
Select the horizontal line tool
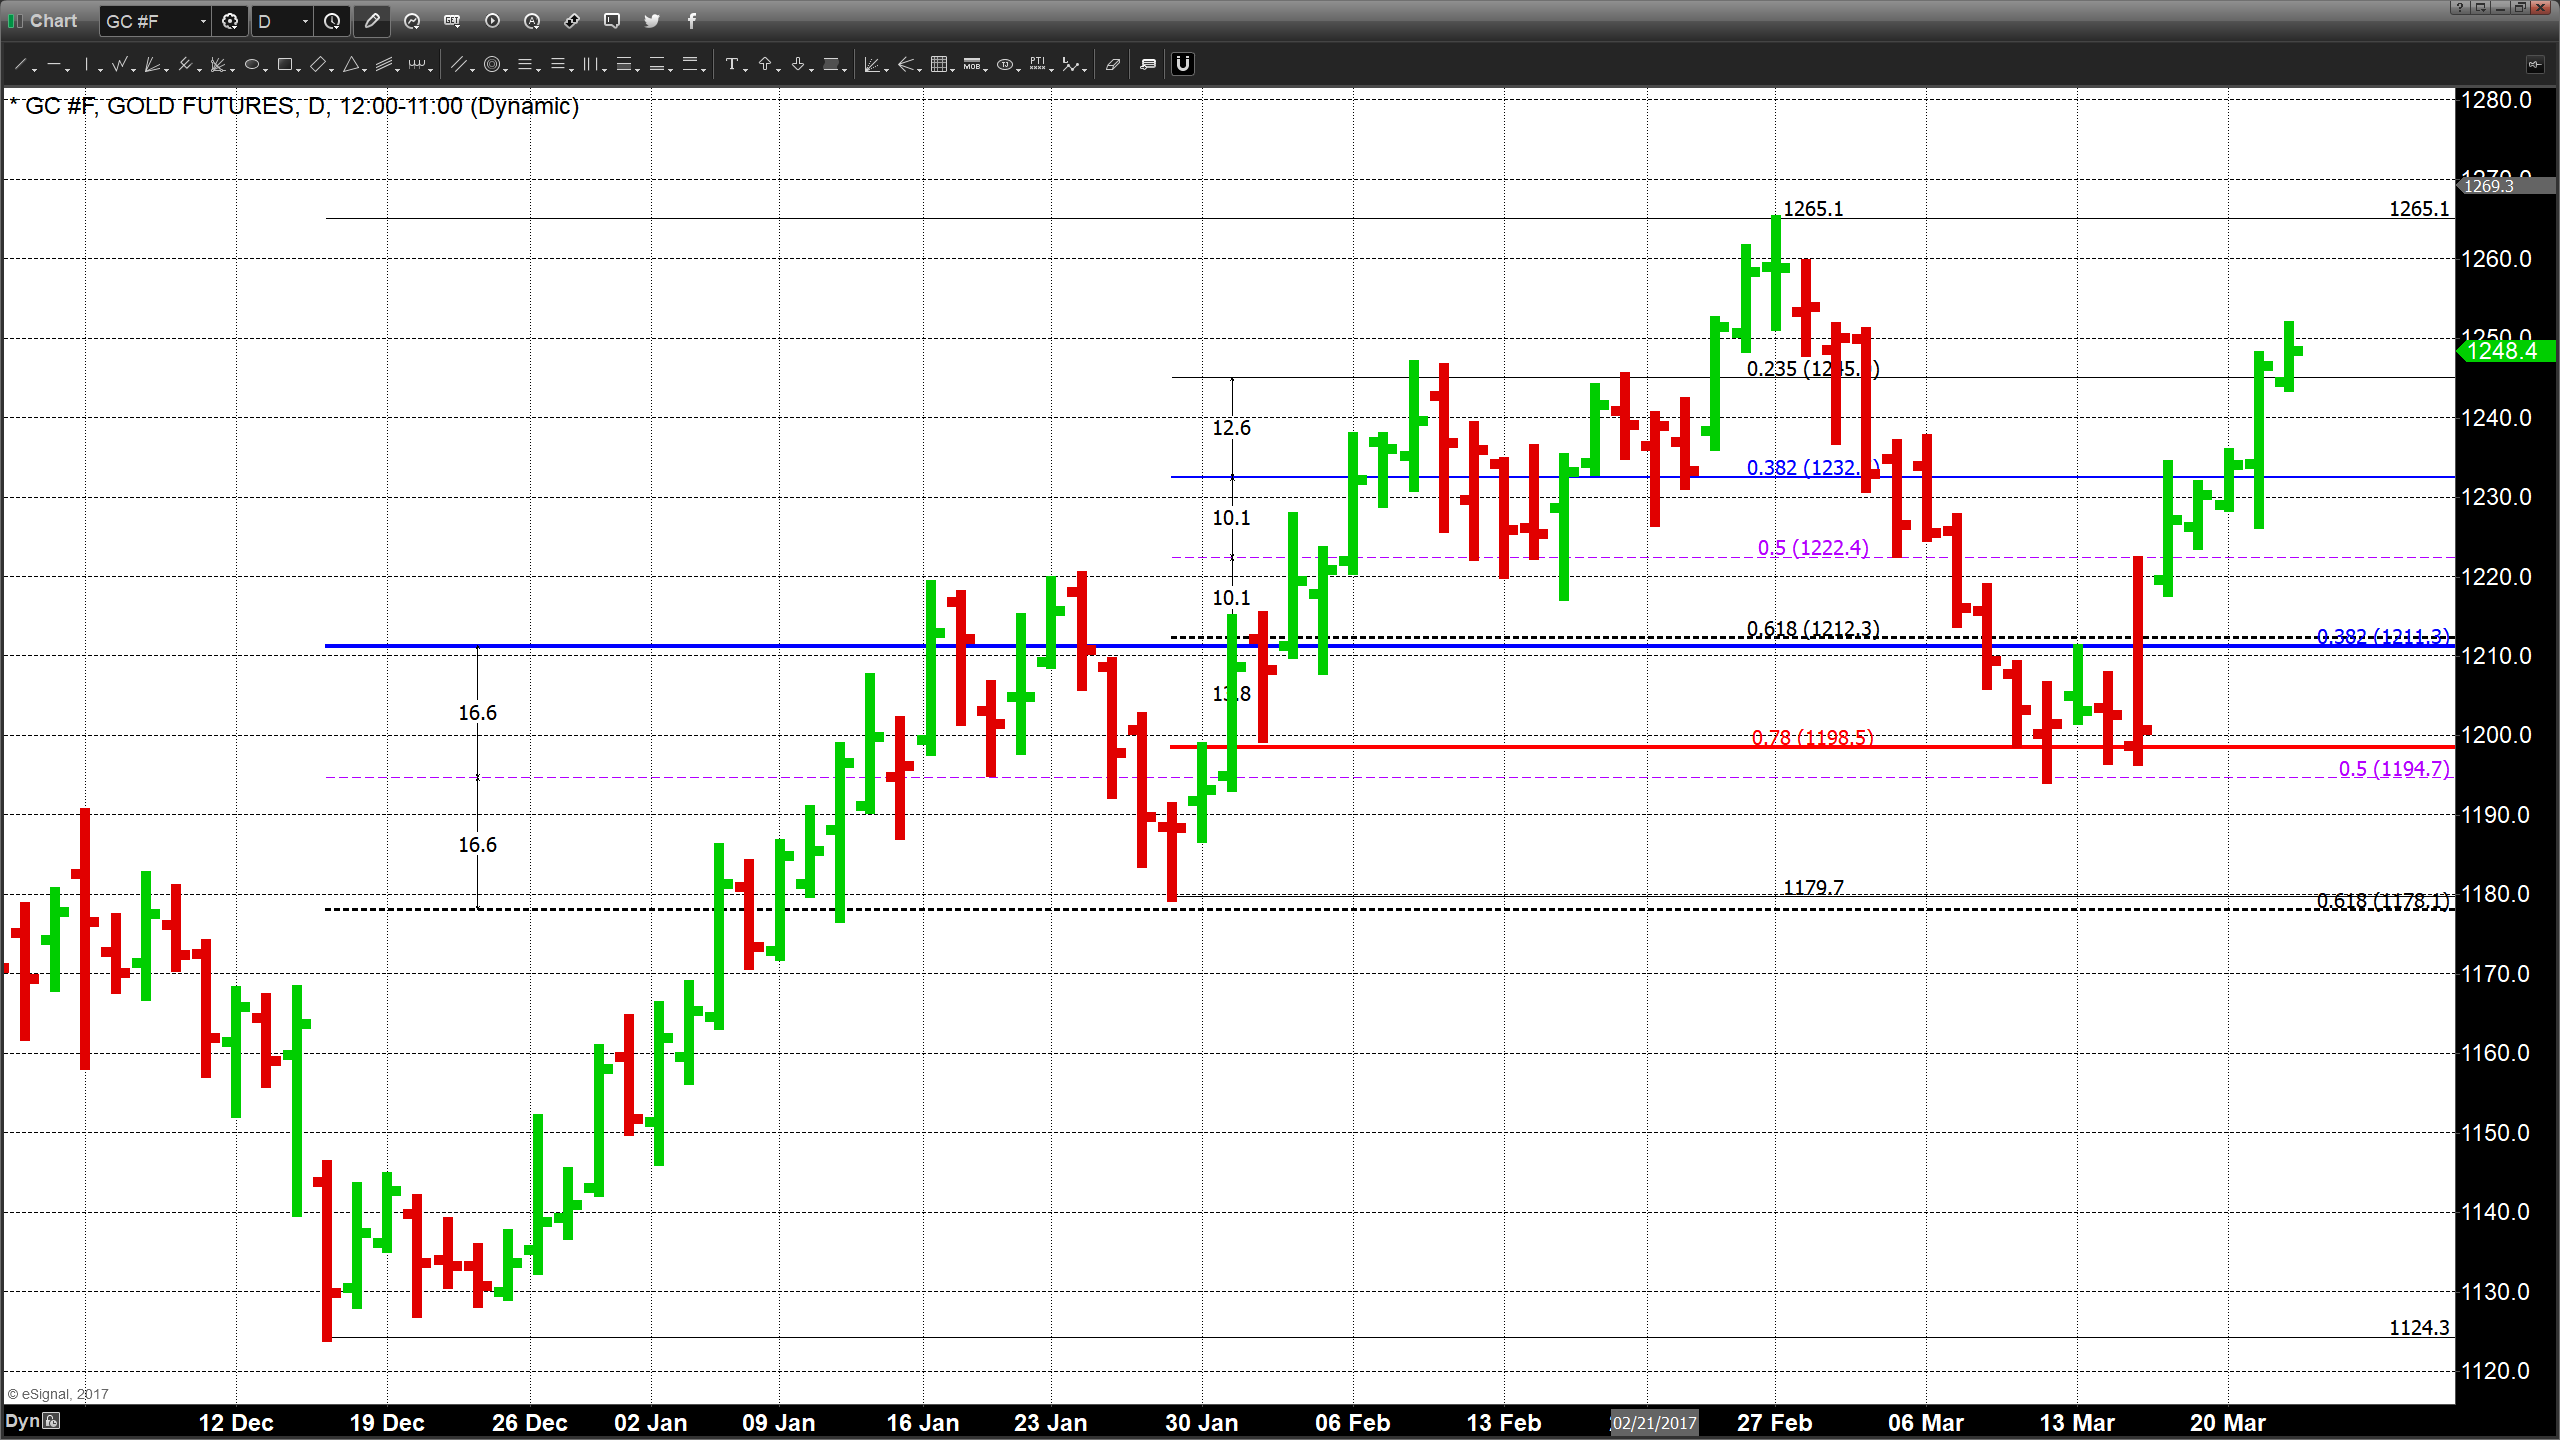click(x=54, y=65)
